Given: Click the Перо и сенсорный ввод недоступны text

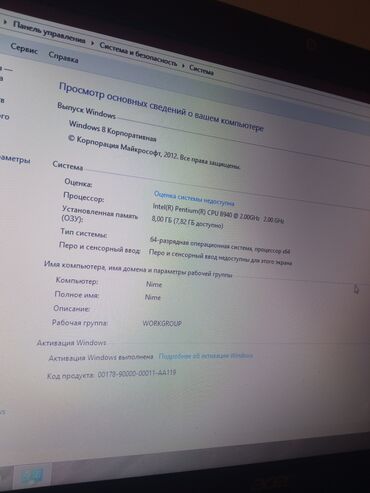Looking at the screenshot, I should (220, 257).
